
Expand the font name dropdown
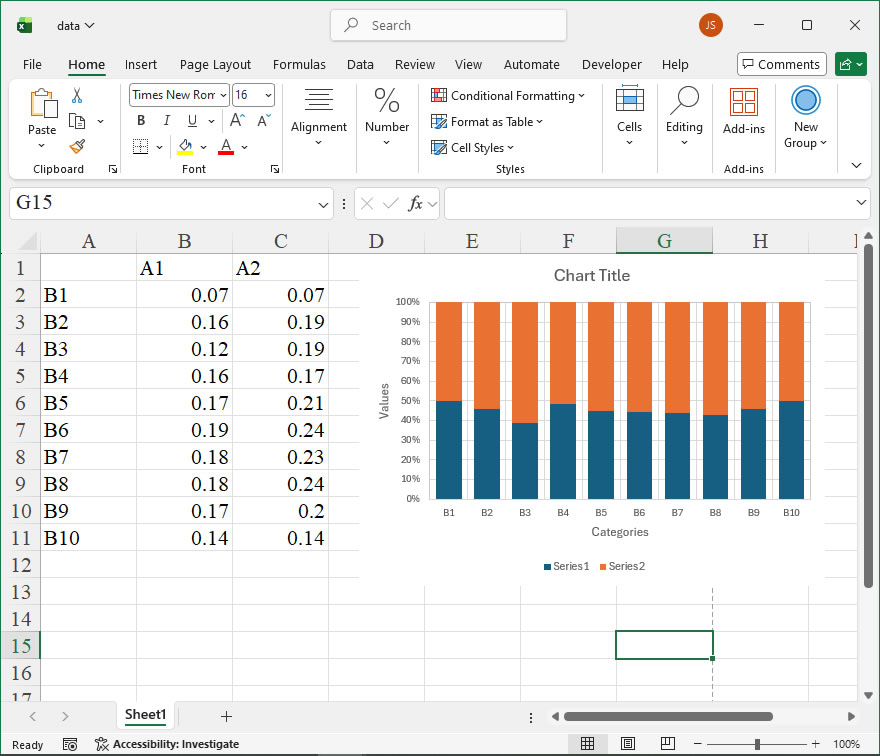tap(221, 95)
